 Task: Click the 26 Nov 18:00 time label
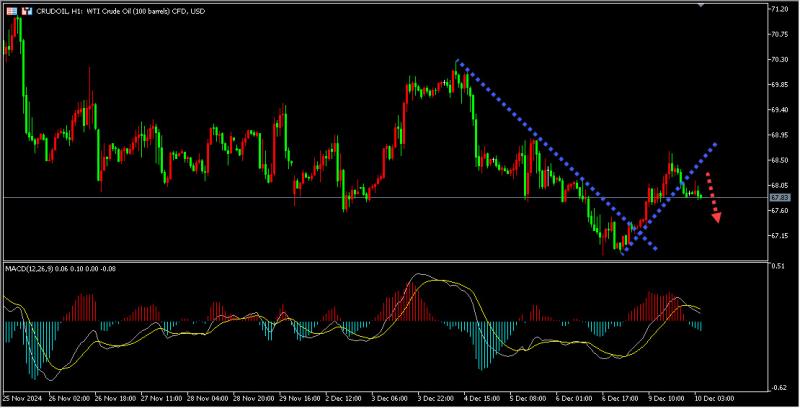[x=115, y=398]
